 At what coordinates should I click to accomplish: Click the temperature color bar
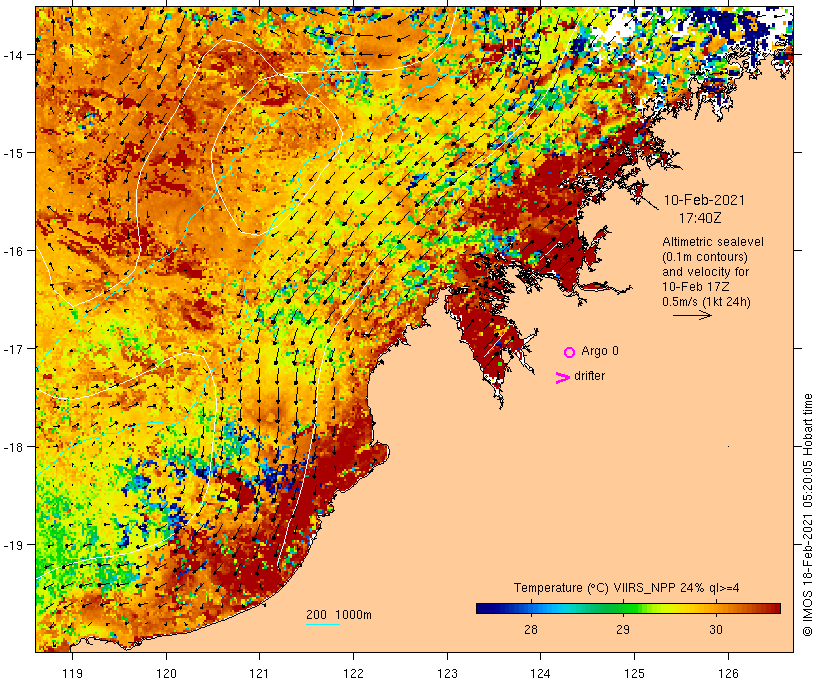coord(628,608)
